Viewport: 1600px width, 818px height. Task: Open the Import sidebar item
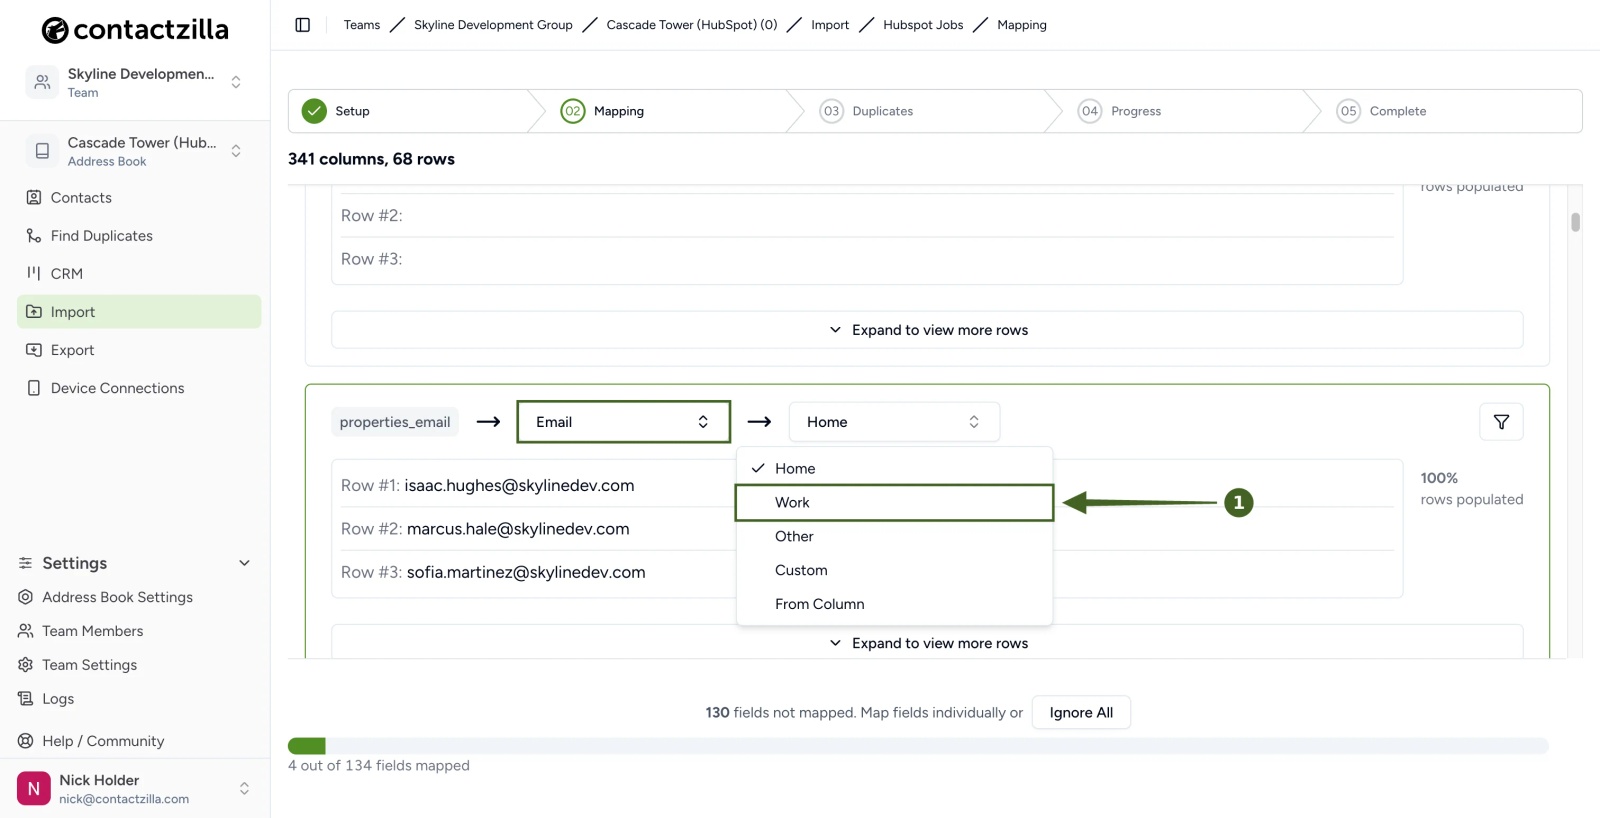139,312
